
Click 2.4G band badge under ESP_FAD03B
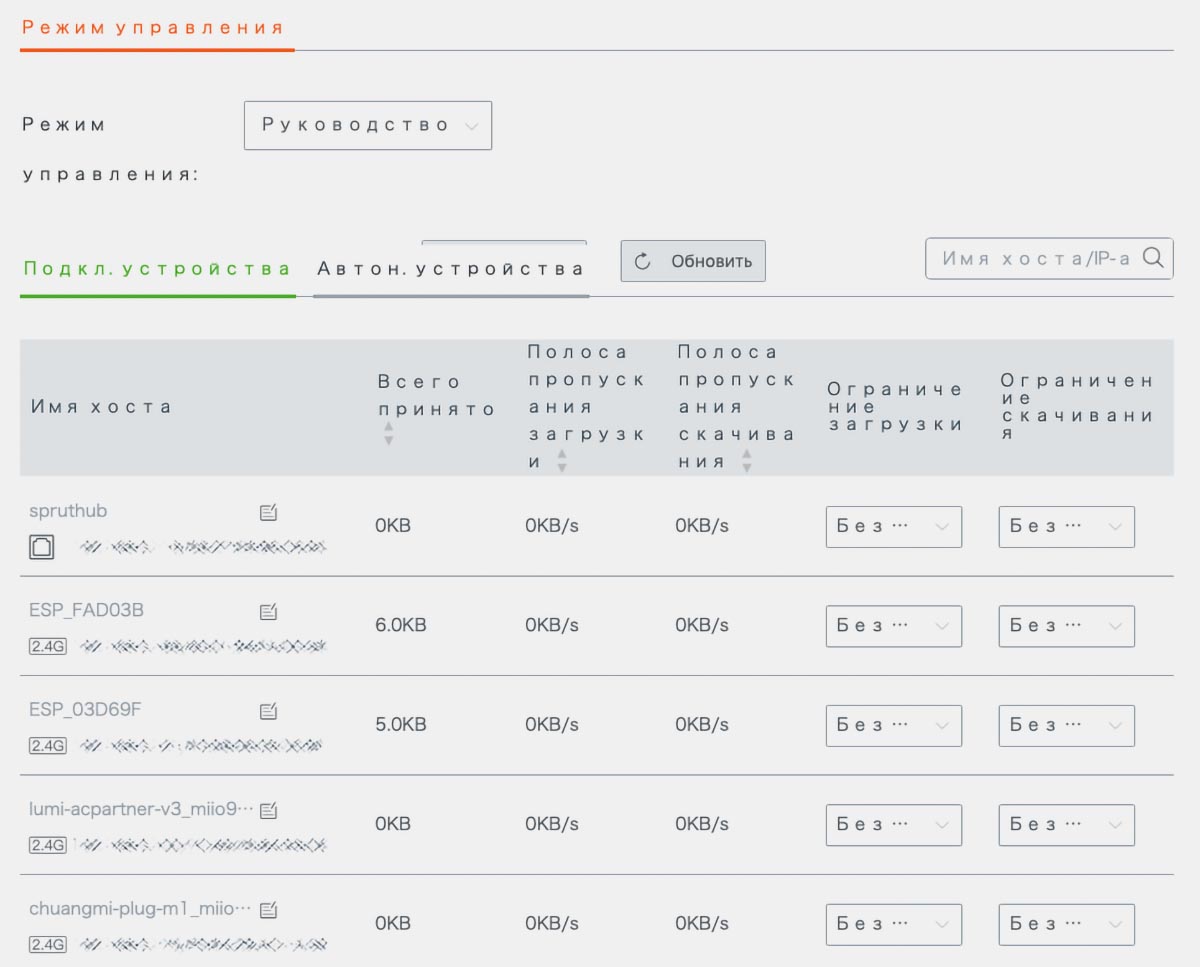point(47,646)
